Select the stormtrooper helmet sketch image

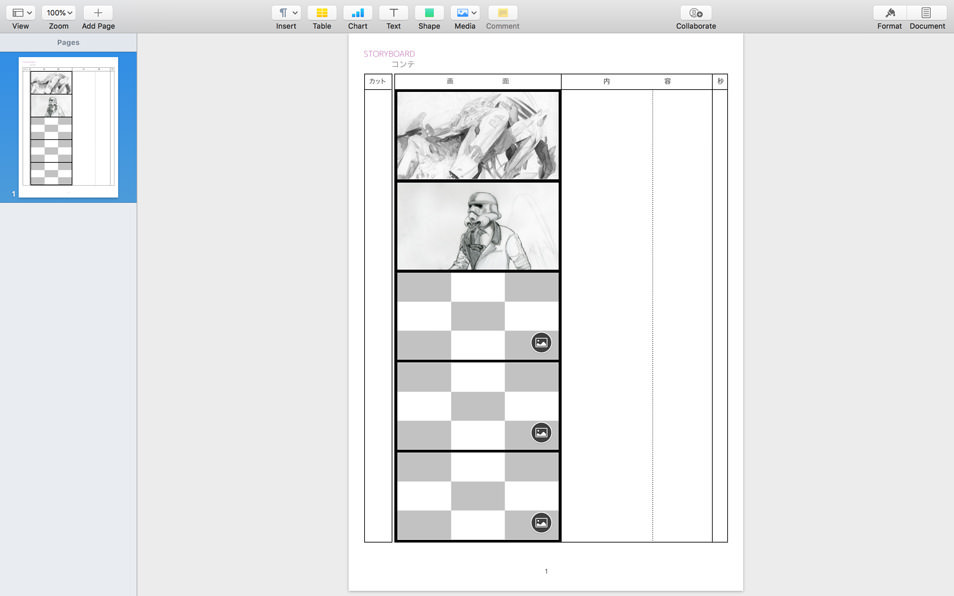478,226
